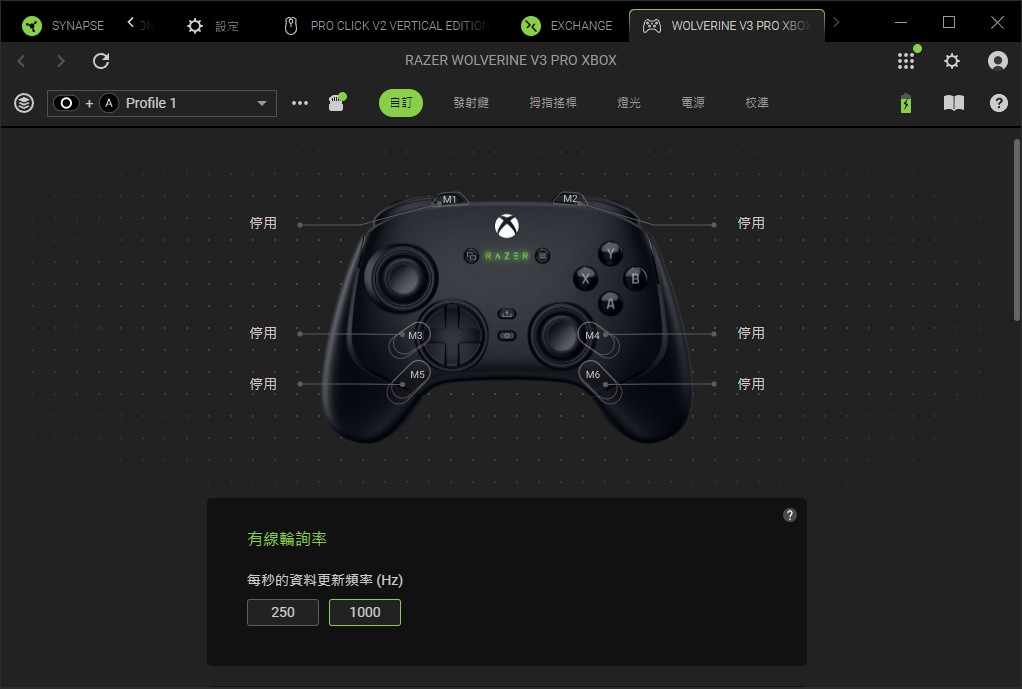Switch to the 燈光 tab
This screenshot has height=689, width=1022.
(x=629, y=102)
